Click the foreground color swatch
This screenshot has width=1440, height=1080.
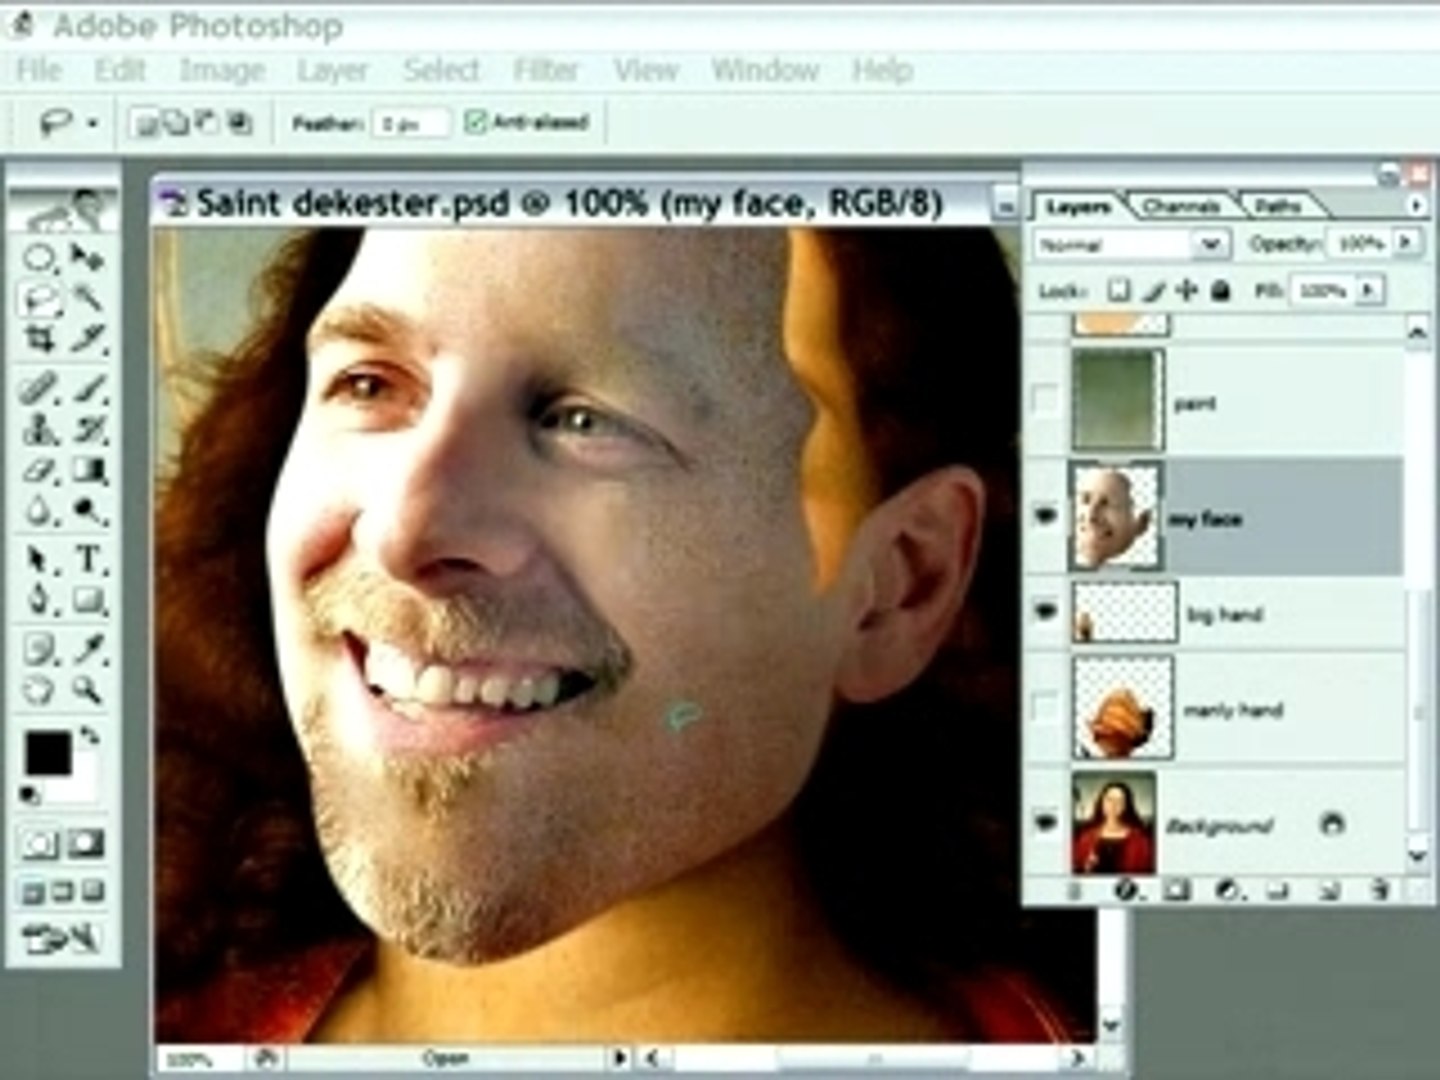coord(46,751)
